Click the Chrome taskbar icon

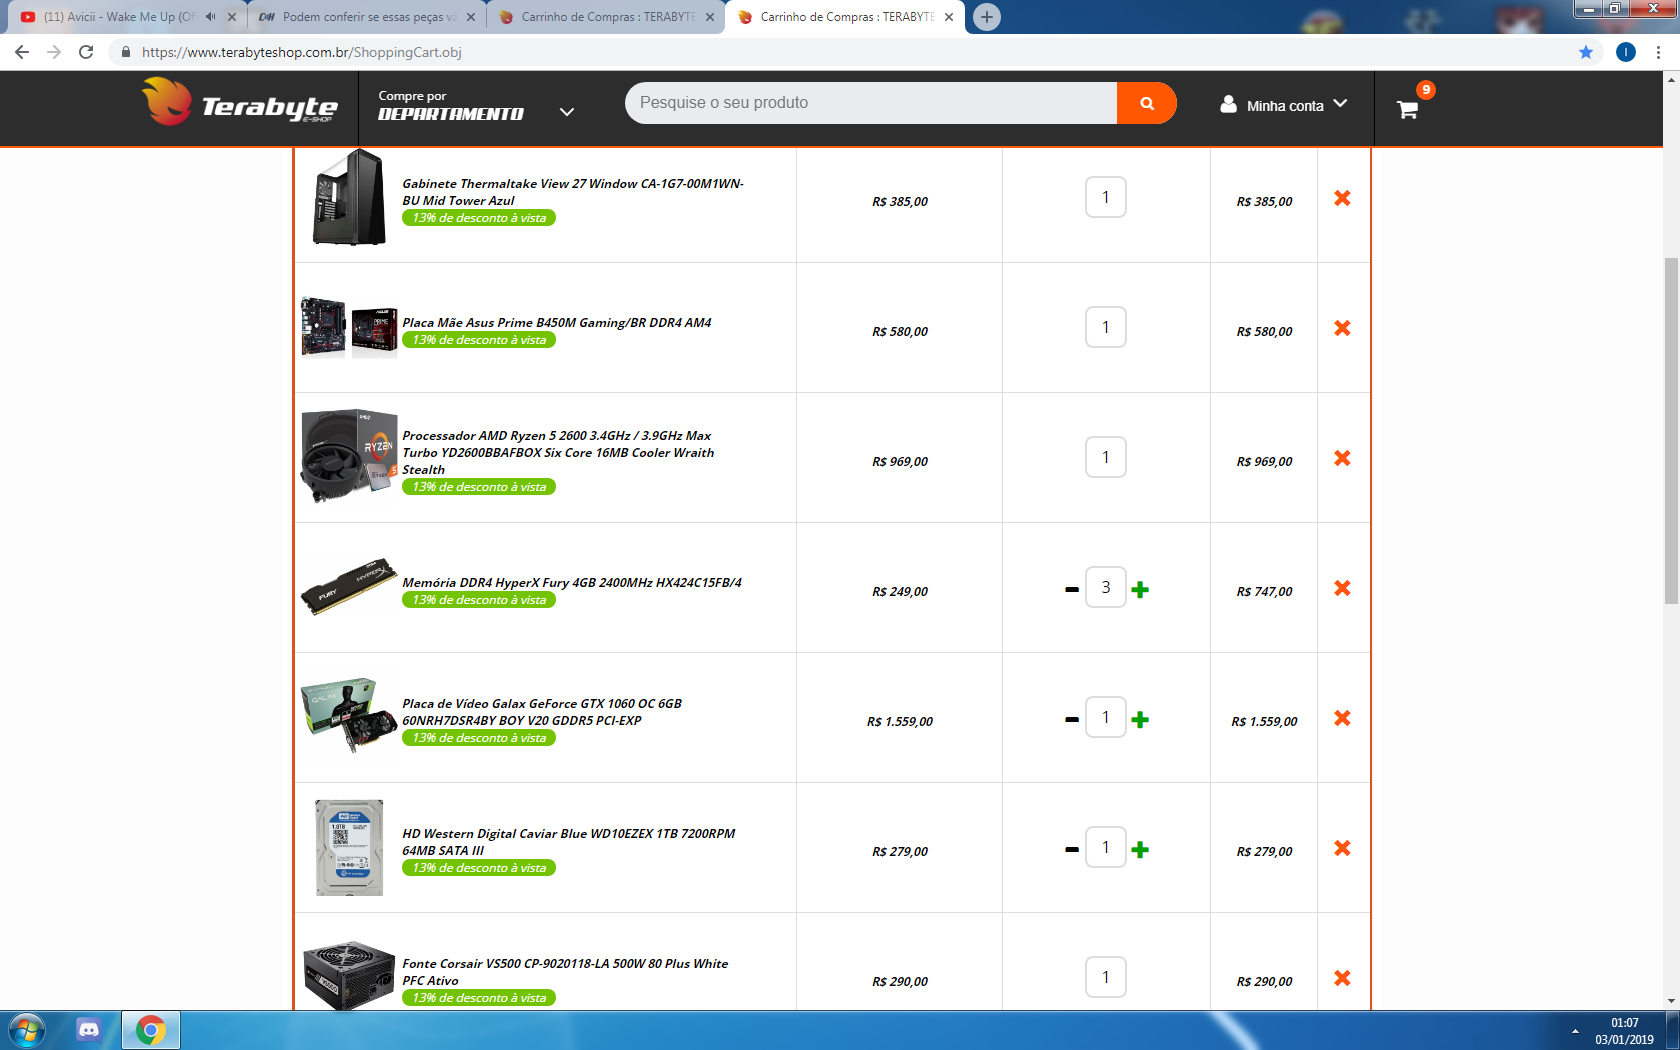point(151,1030)
